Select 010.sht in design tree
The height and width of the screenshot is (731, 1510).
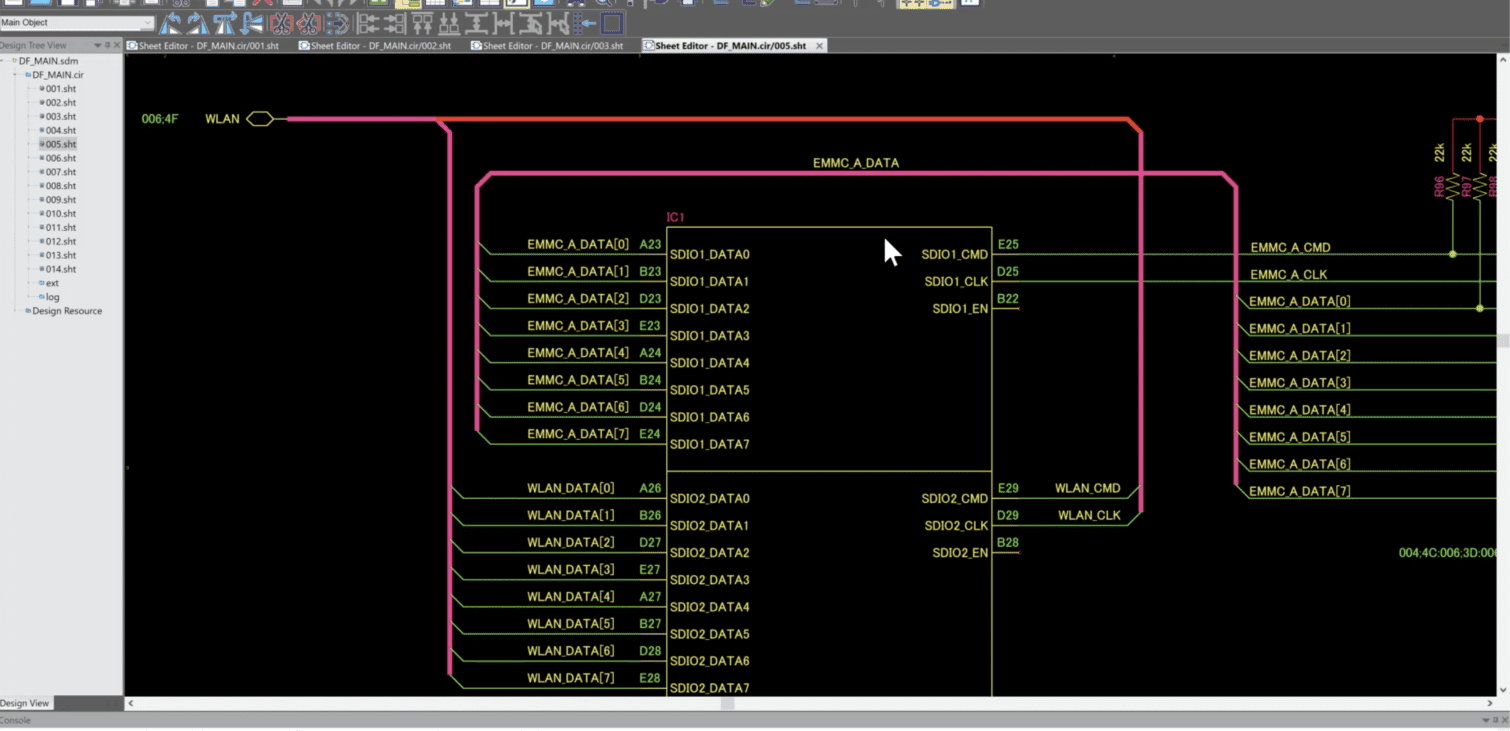click(x=60, y=214)
